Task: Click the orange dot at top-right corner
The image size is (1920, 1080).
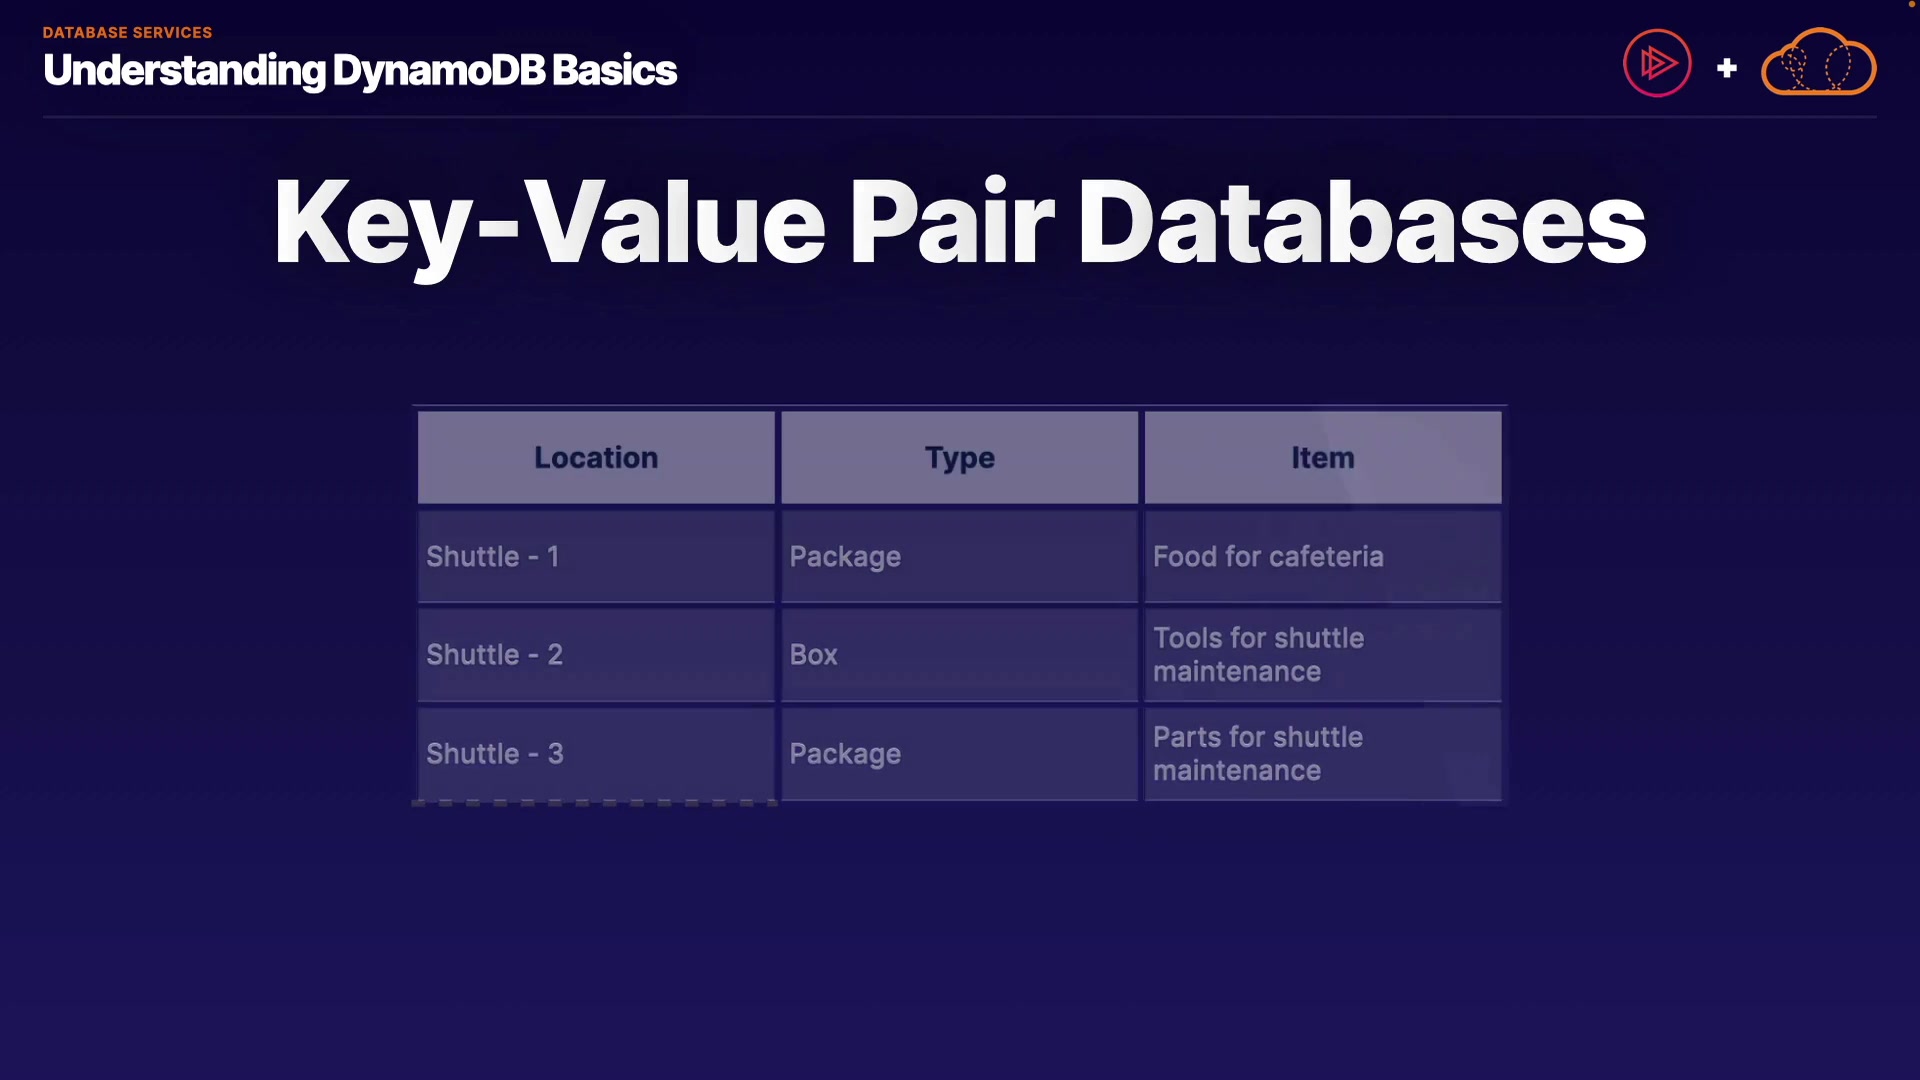Action: click(1911, 4)
